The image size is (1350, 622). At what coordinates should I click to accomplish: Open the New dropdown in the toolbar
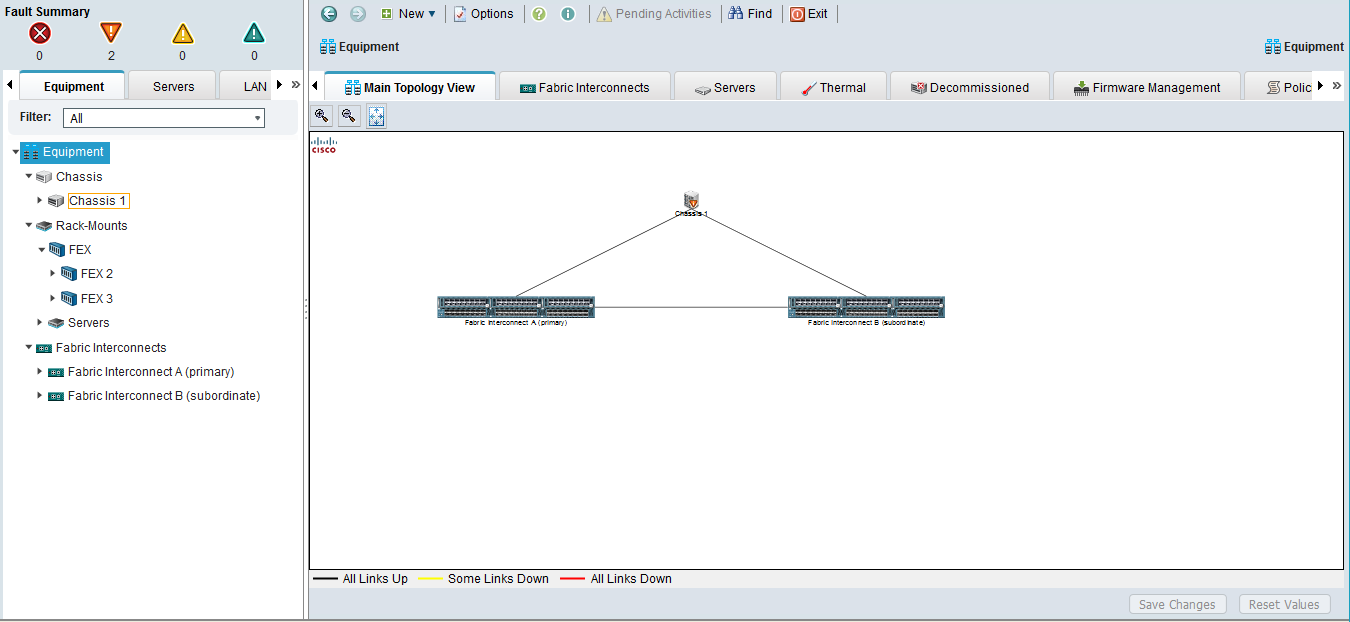click(x=408, y=14)
